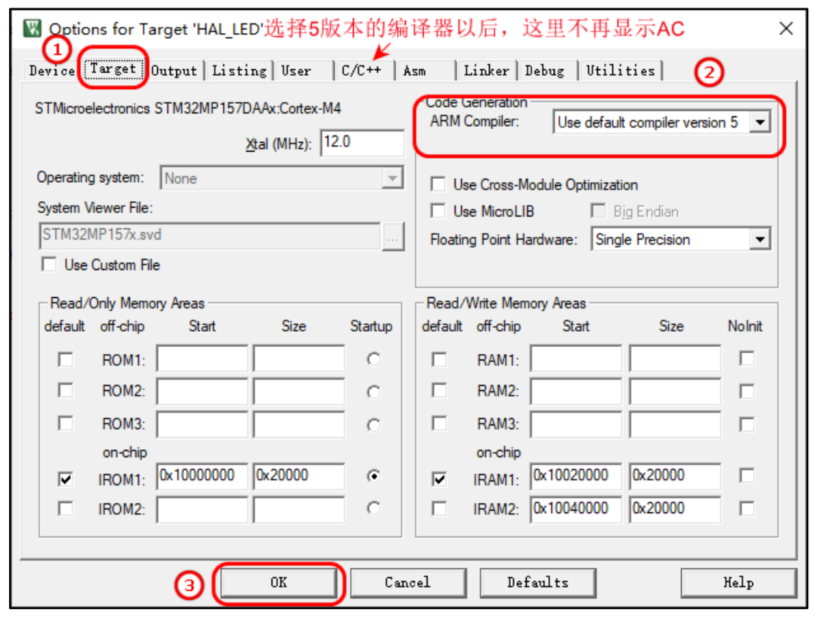
Task: Click the IROM1 Start field 0x10000000
Action: click(202, 476)
